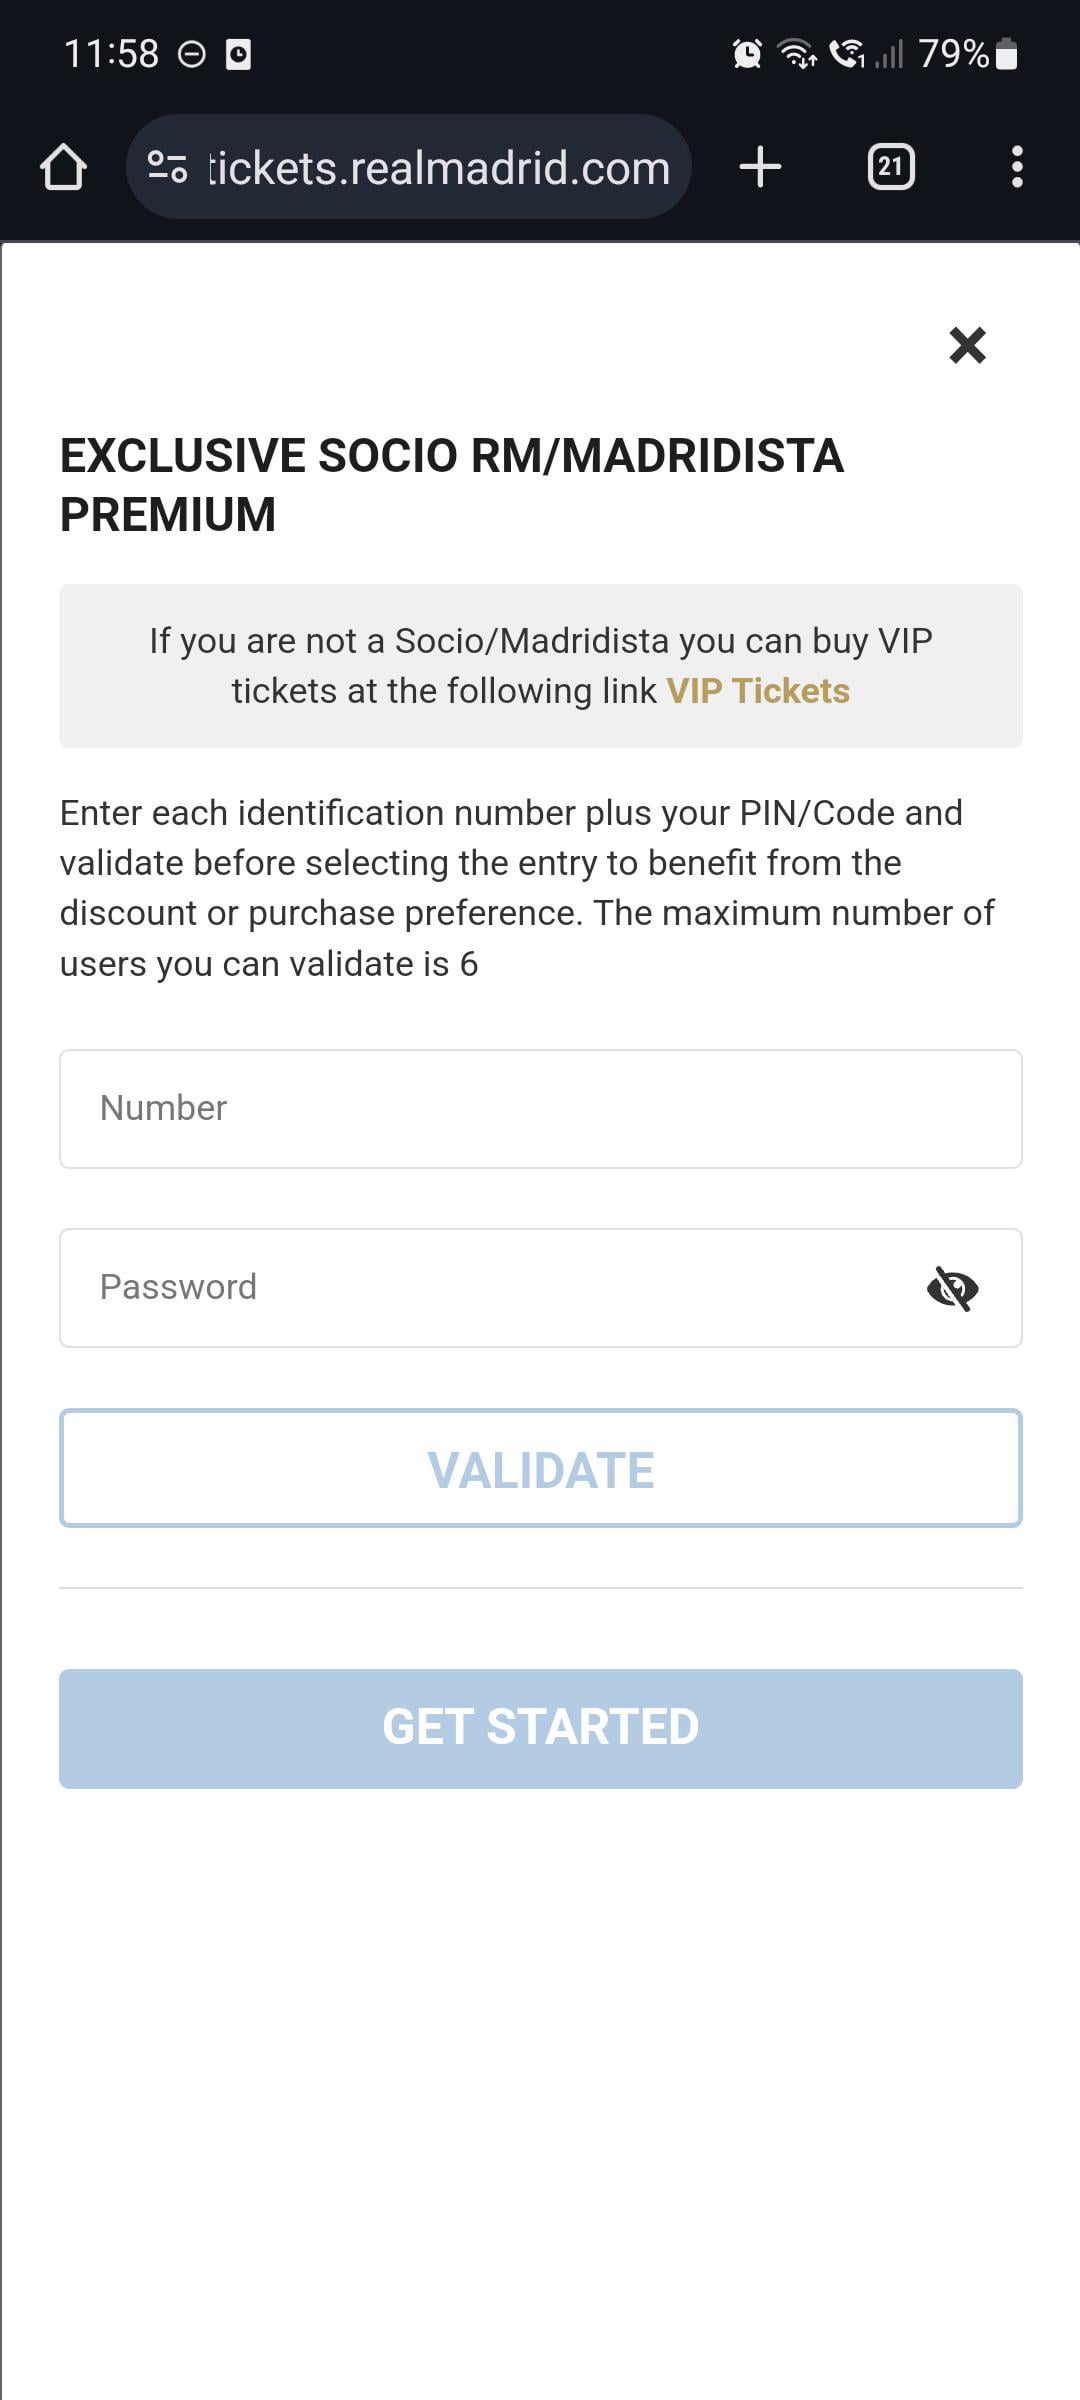Tap the alarm icon in status bar
Screen dimensions: 1080x2400
coord(747,54)
